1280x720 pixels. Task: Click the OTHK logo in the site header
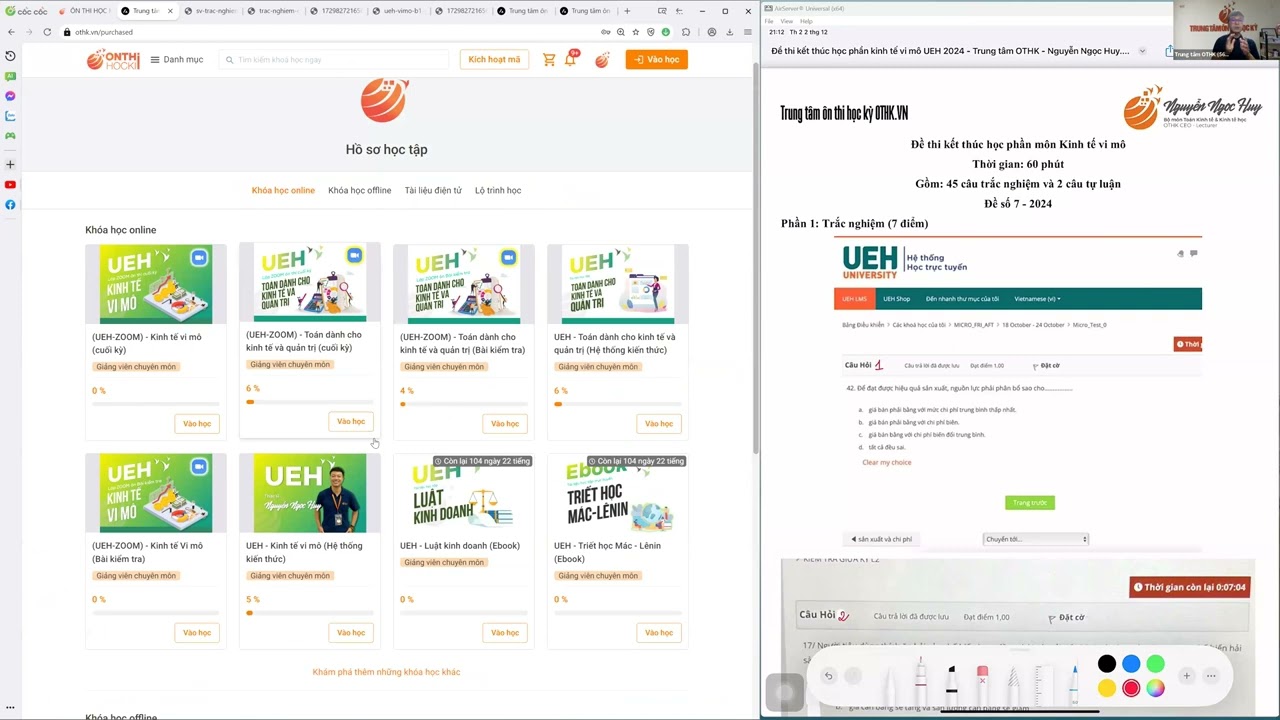(113, 59)
